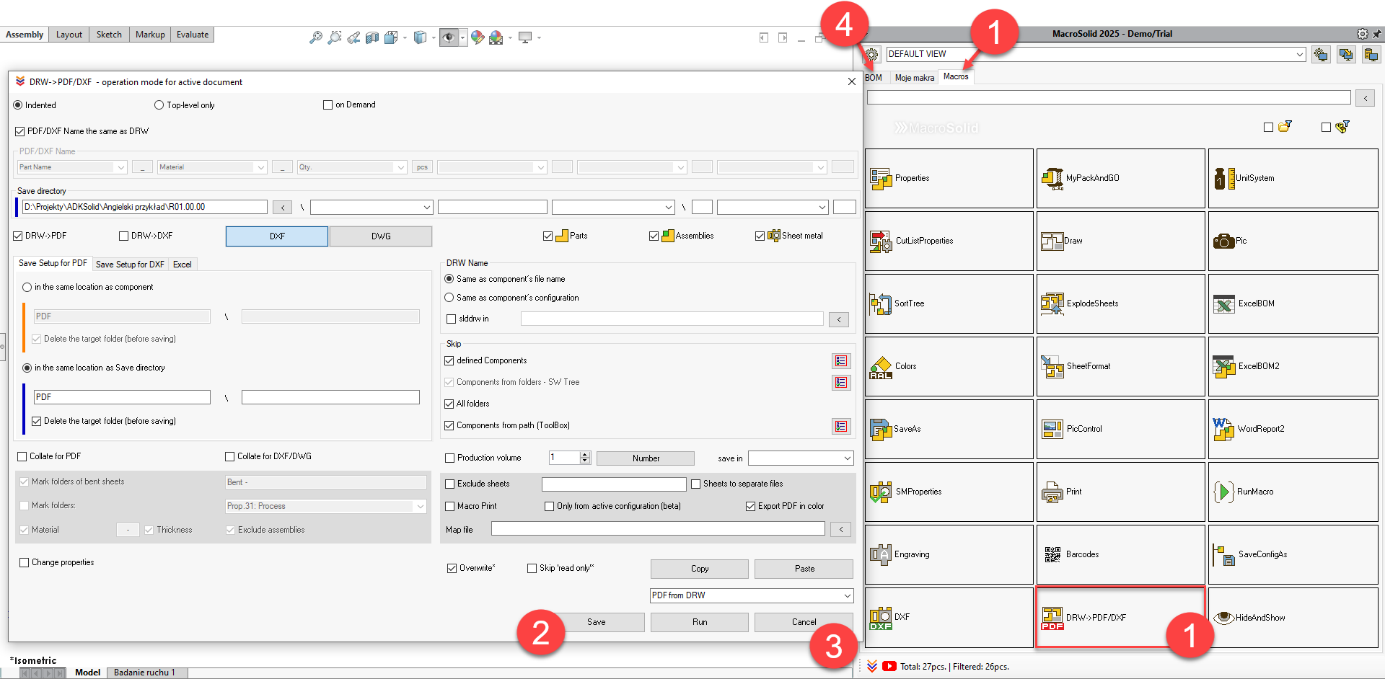The image size is (1385, 679).
Task: Open the Excel tab in dialog
Action: click(x=182, y=264)
